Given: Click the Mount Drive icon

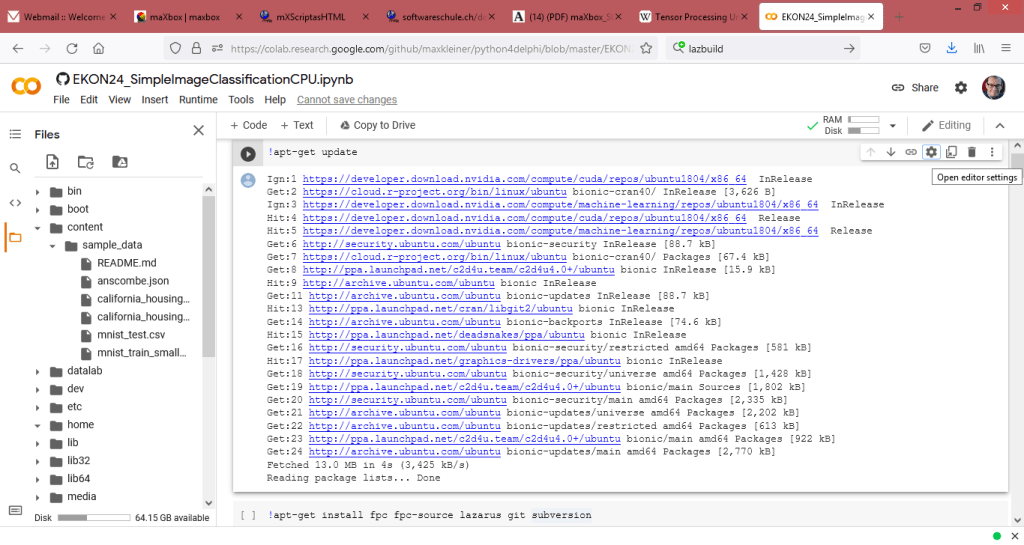Looking at the screenshot, I should pos(119,162).
